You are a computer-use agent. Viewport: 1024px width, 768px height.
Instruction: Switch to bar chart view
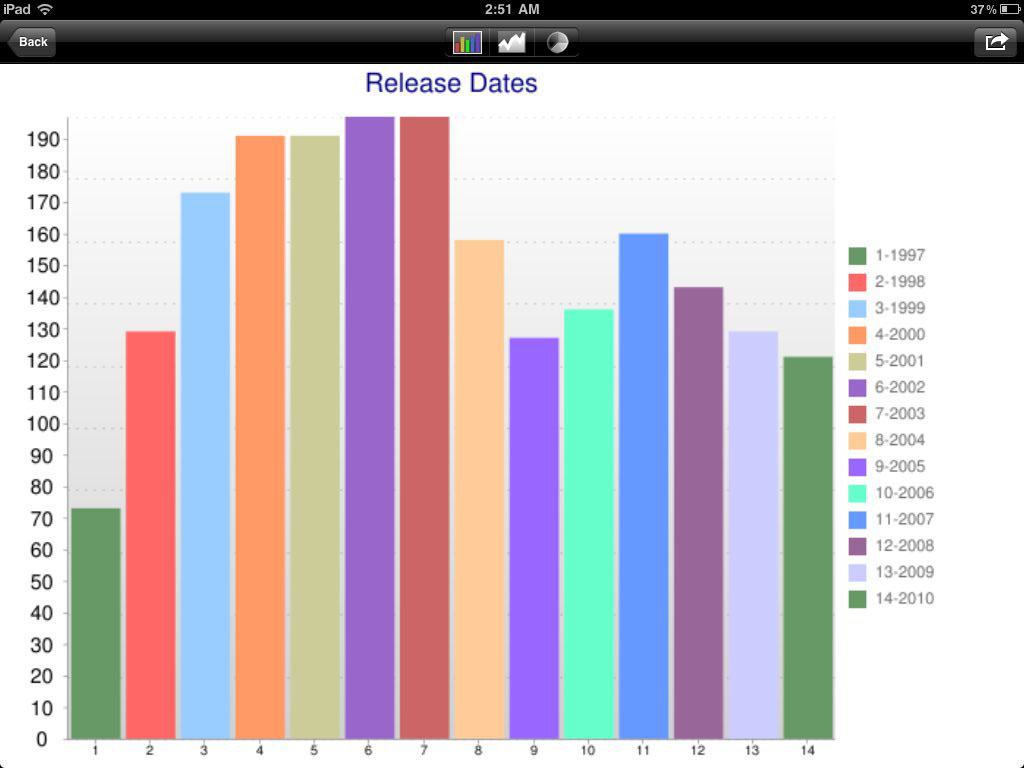[467, 42]
